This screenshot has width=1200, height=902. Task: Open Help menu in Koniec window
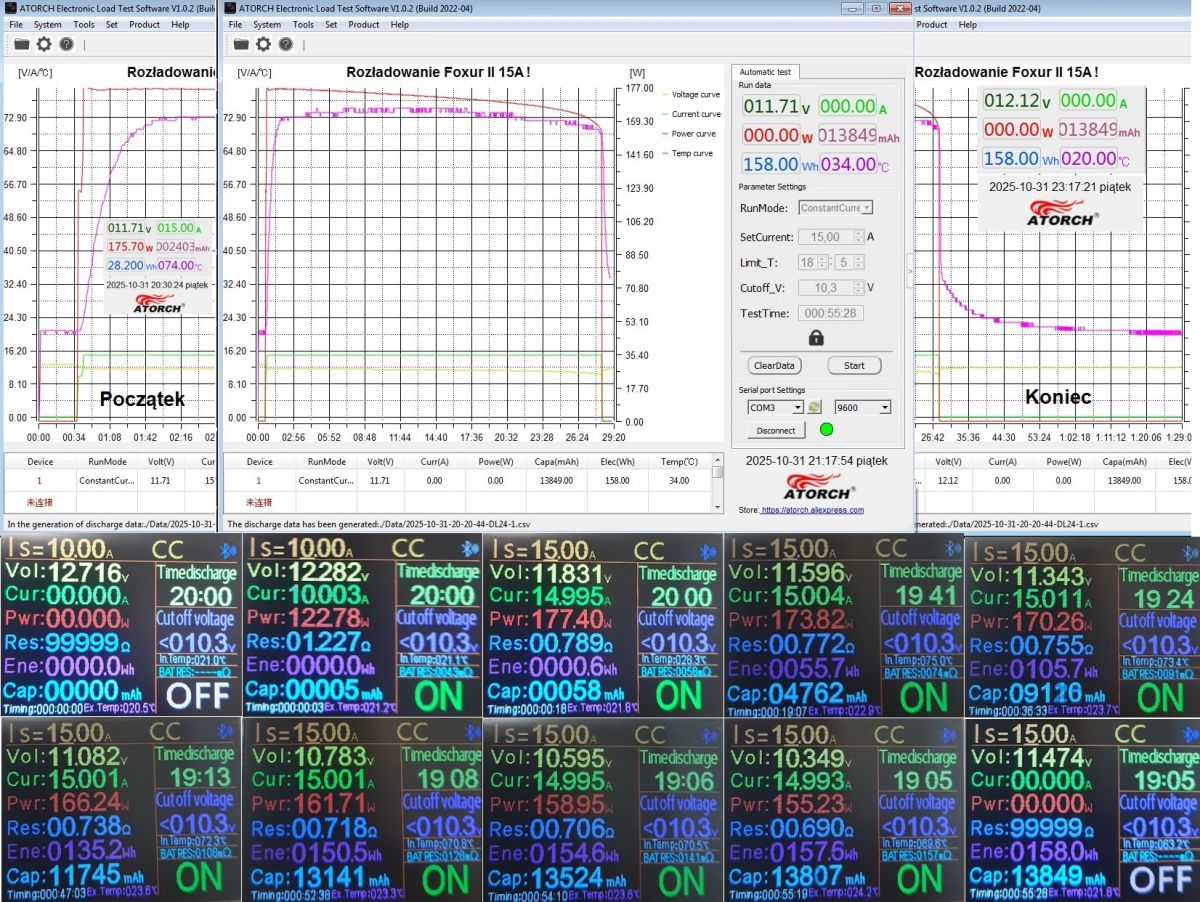[967, 24]
